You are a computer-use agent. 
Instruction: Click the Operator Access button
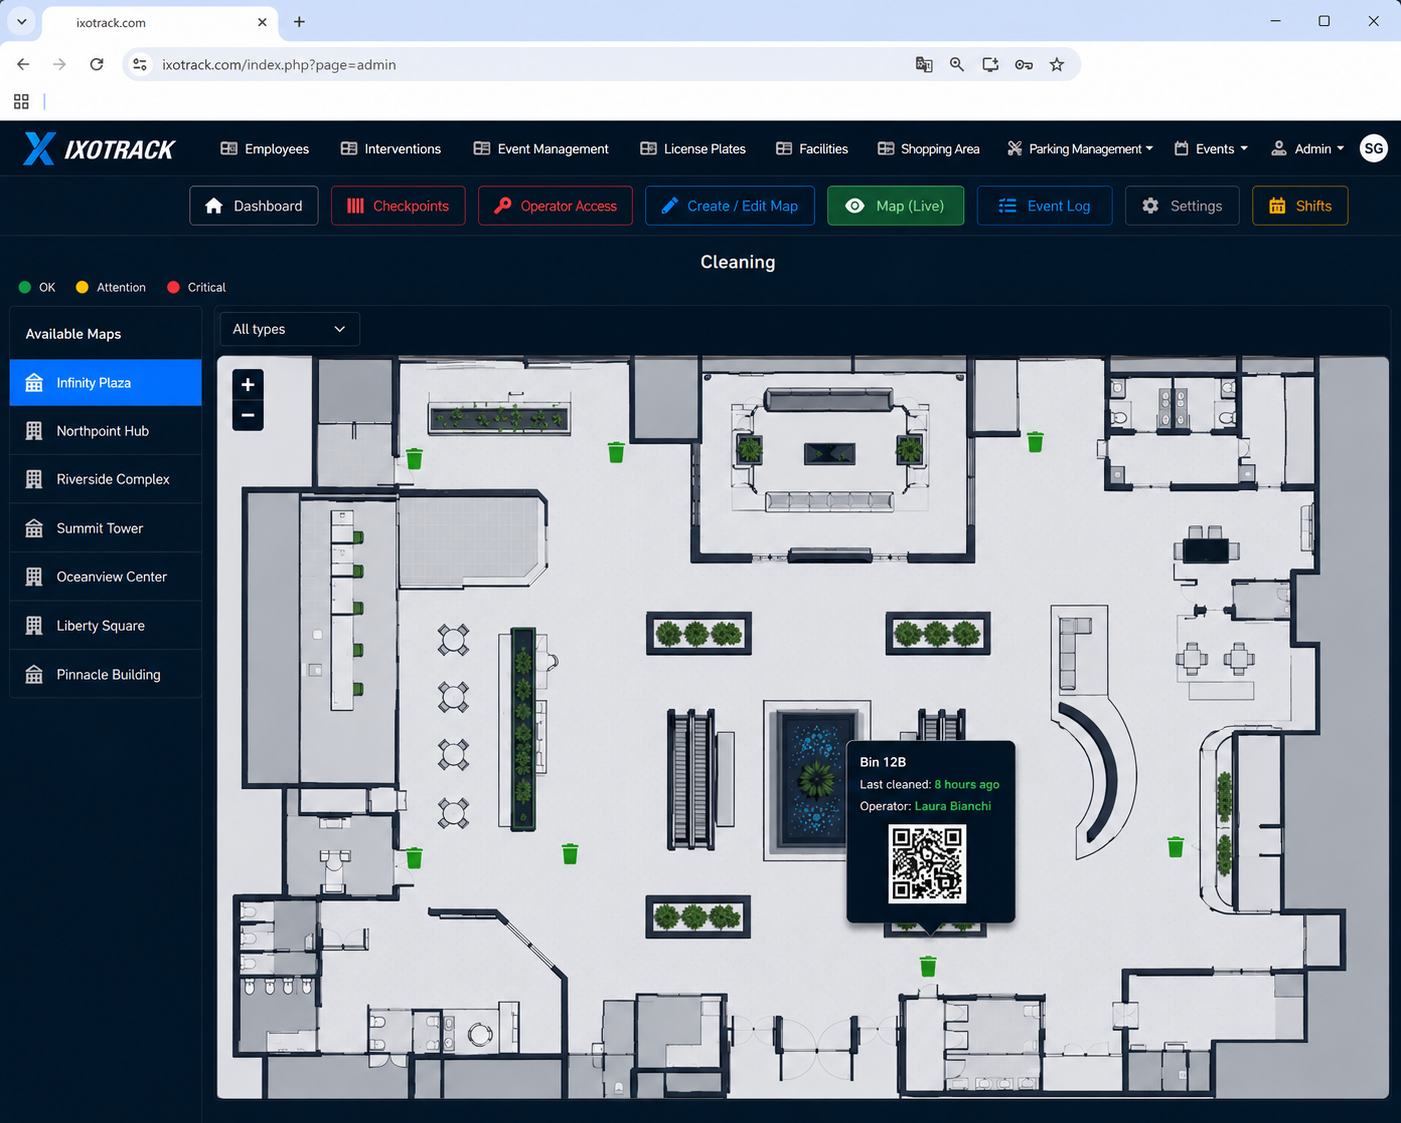[x=555, y=206]
